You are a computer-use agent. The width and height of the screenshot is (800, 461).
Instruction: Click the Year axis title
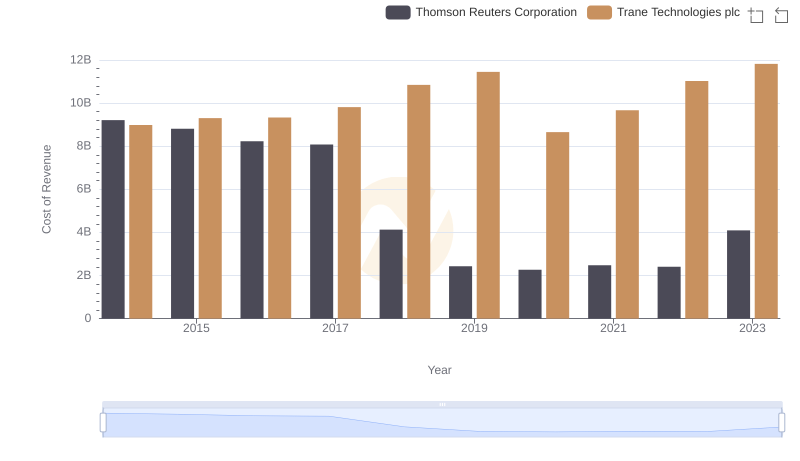click(x=439, y=370)
